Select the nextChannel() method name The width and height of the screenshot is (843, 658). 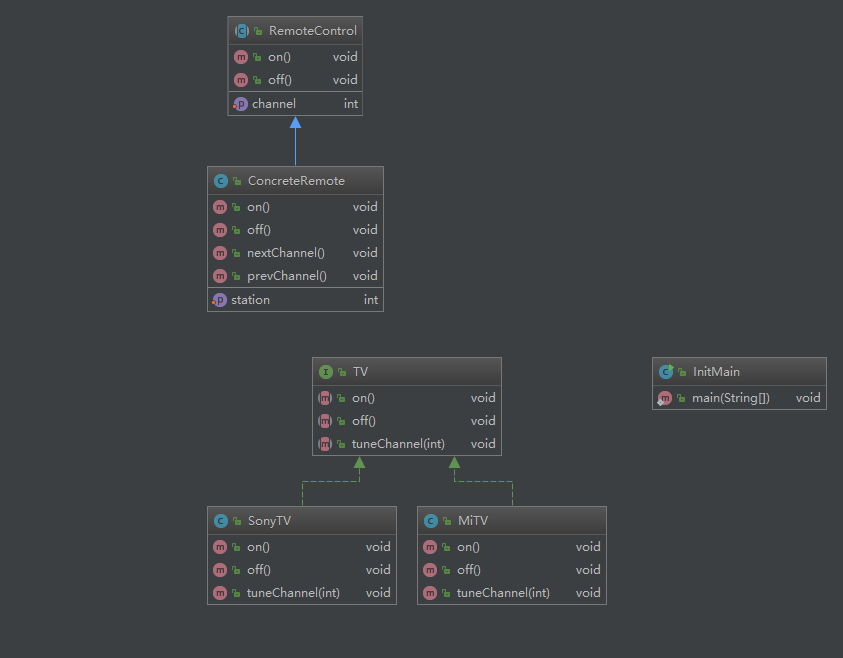pos(285,253)
